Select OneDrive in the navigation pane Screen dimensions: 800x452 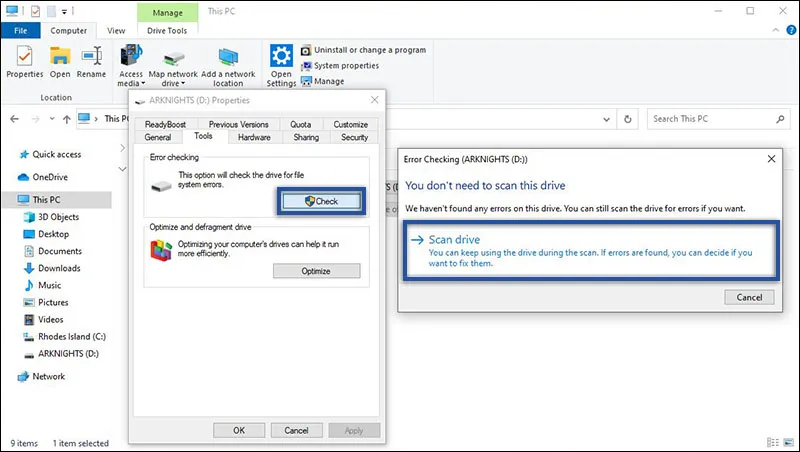pos(43,177)
